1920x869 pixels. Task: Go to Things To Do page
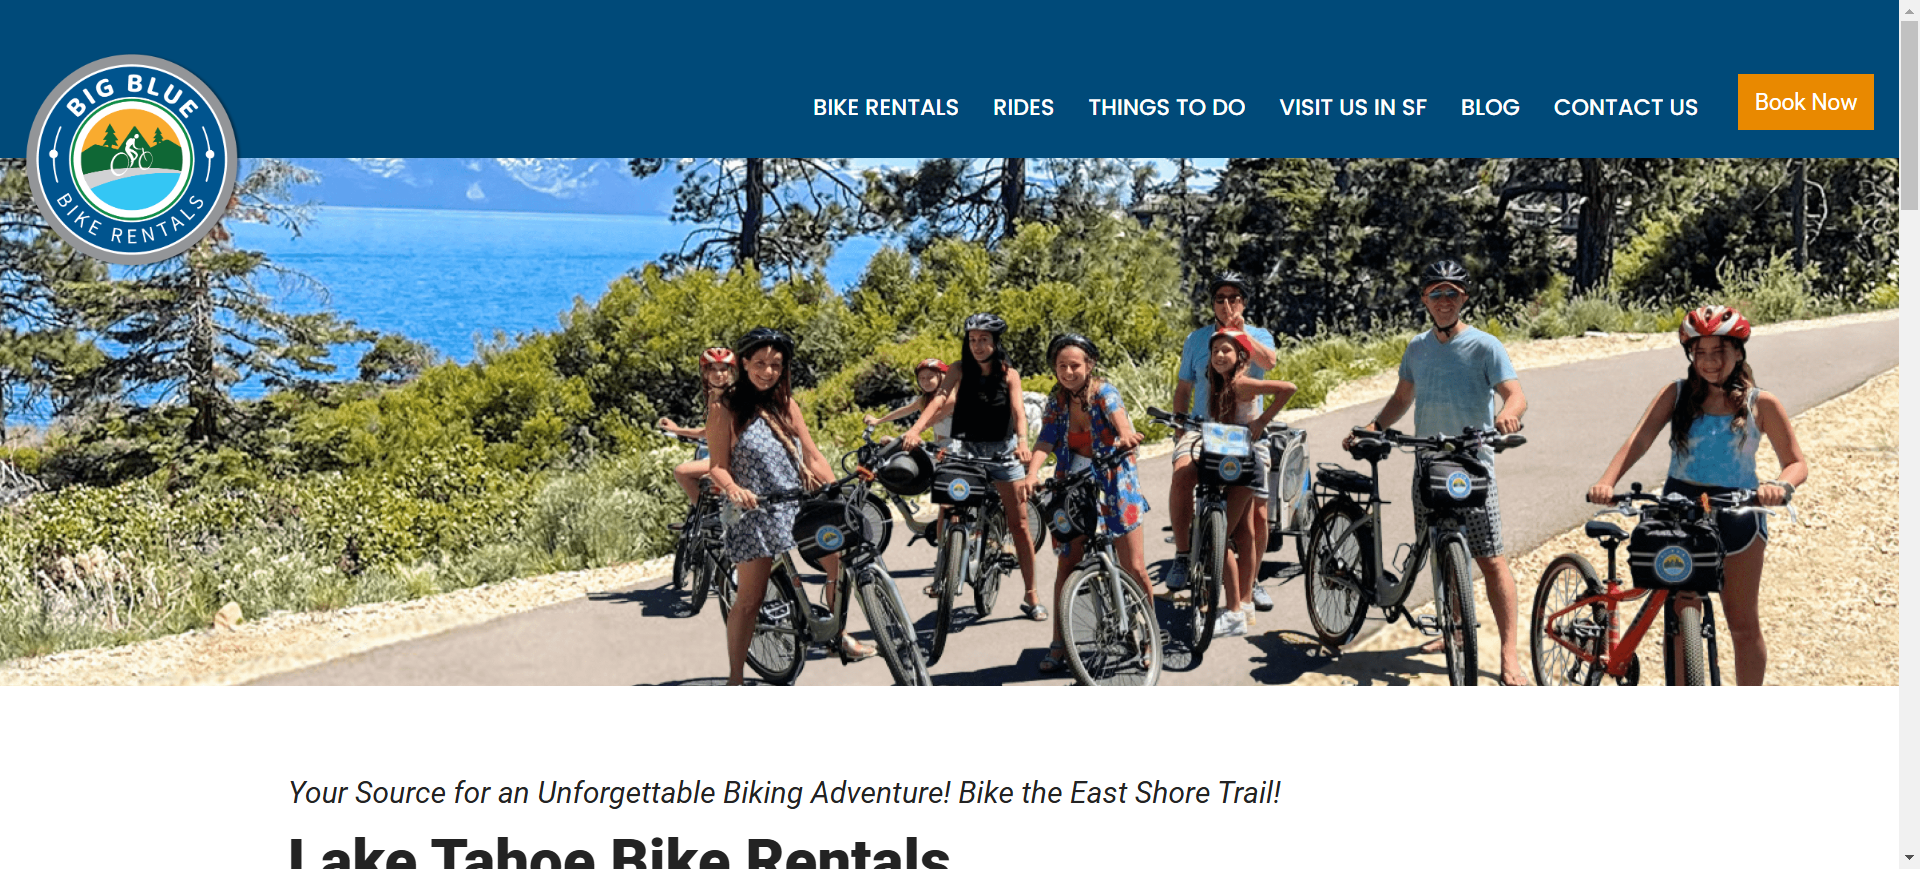1166,107
